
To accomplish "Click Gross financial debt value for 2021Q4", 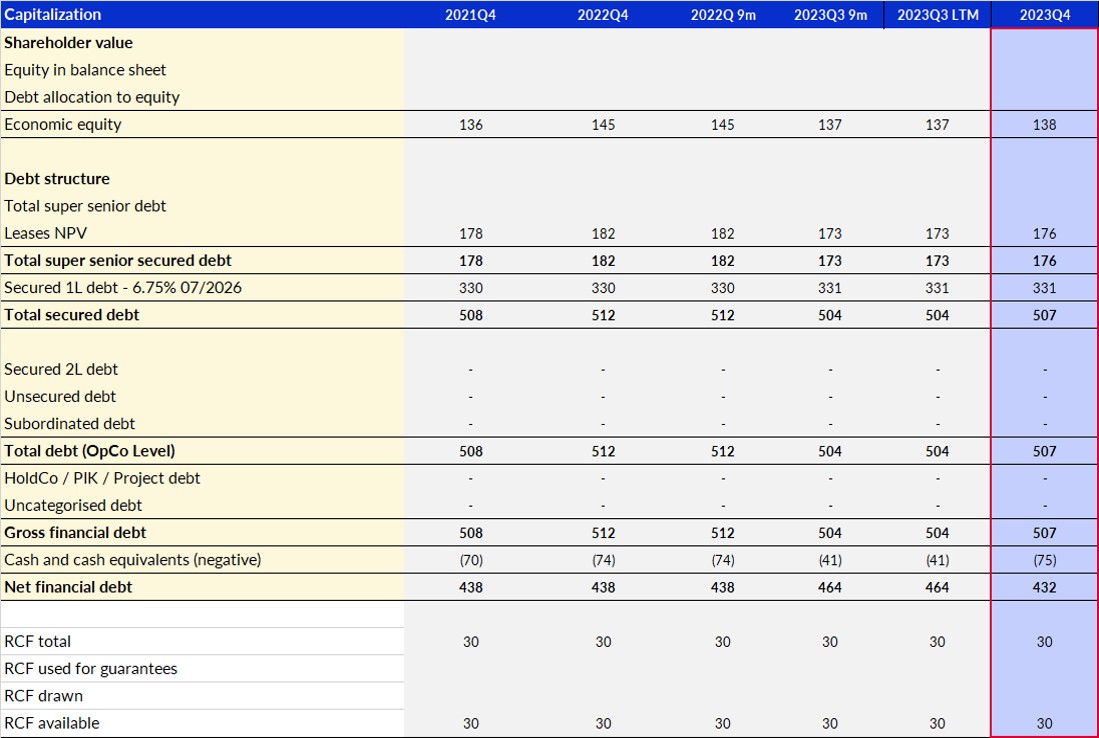I will tap(470, 533).
